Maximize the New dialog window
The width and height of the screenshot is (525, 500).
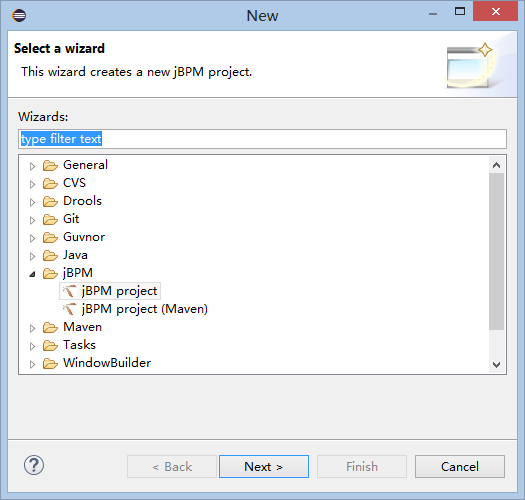(460, 12)
